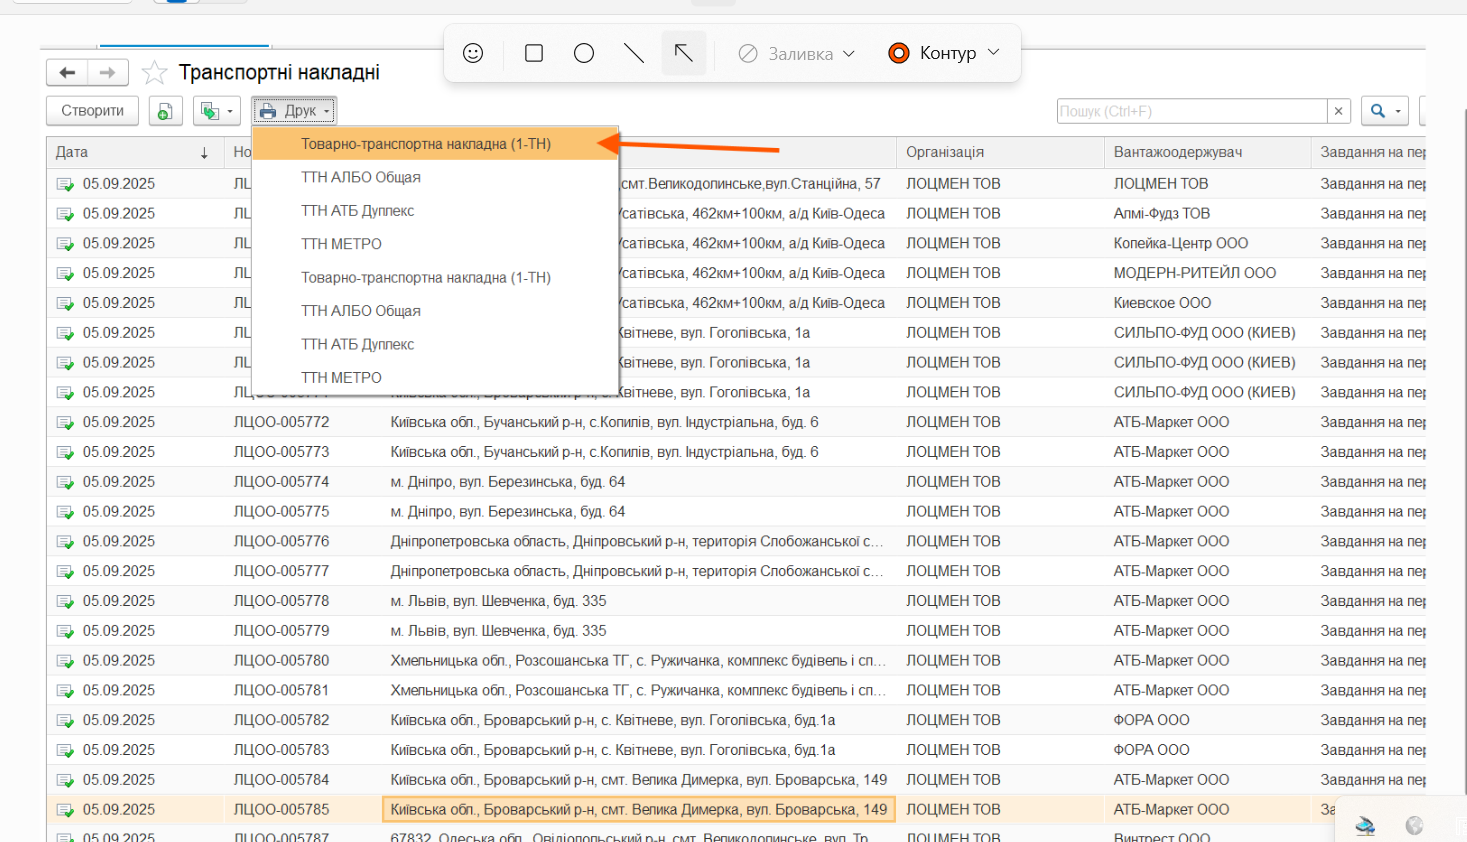The width and height of the screenshot is (1467, 842).
Task: Click the Завдання на пер… column header
Action: (x=1368, y=152)
